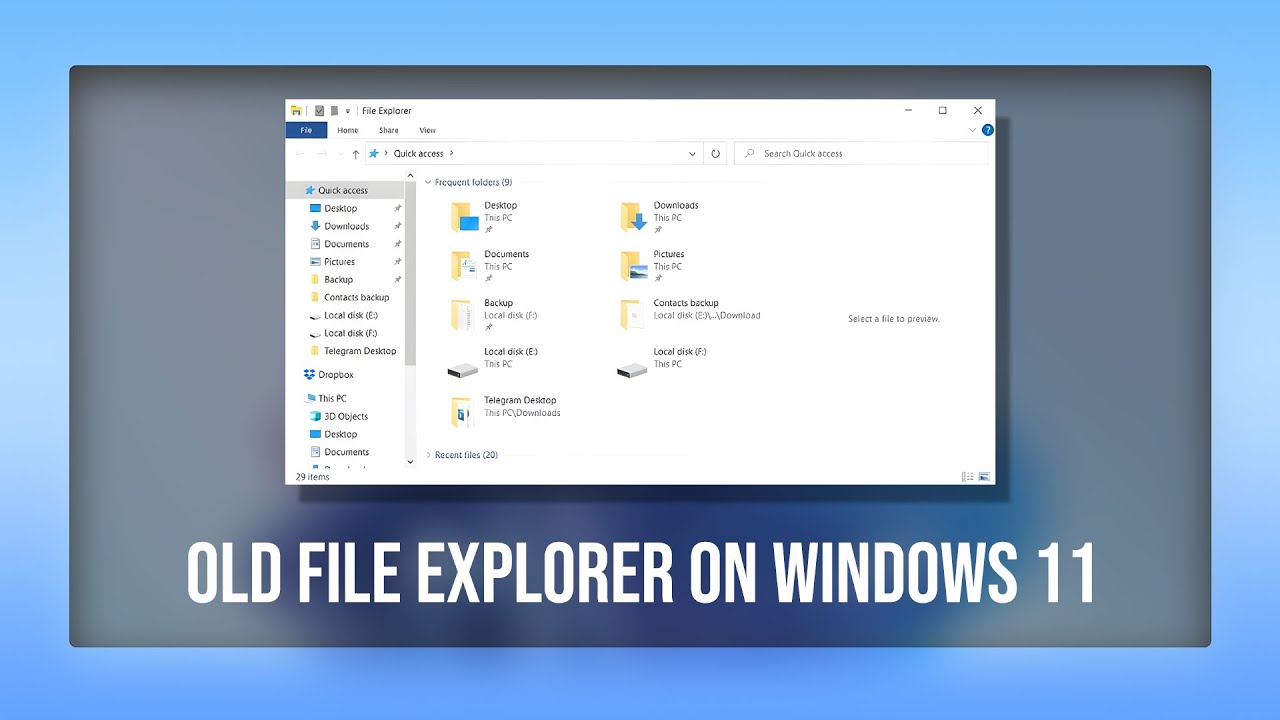Expand the ribbon with the chevron

click(973, 130)
